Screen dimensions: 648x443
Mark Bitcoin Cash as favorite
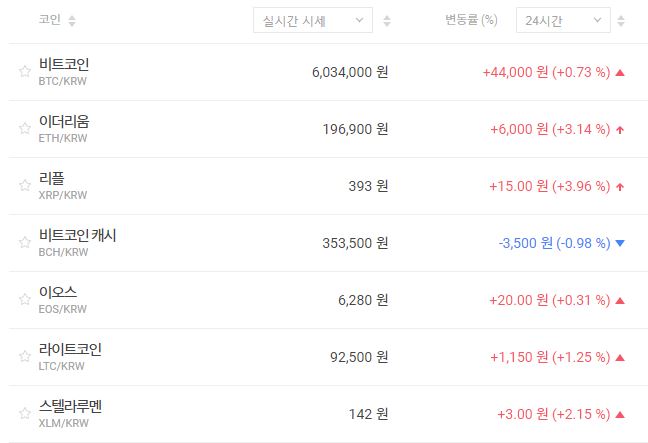pos(25,242)
